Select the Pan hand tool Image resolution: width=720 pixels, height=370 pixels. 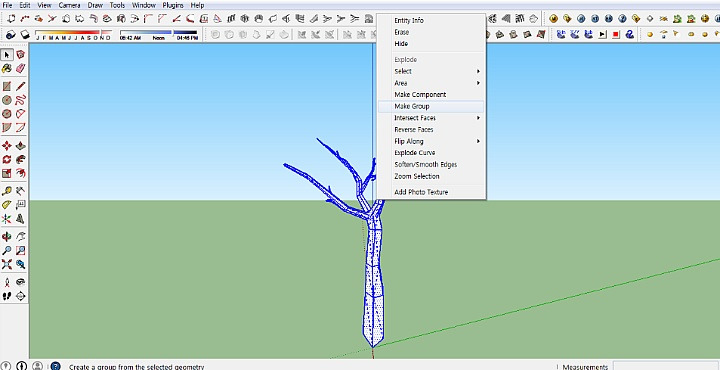point(21,237)
